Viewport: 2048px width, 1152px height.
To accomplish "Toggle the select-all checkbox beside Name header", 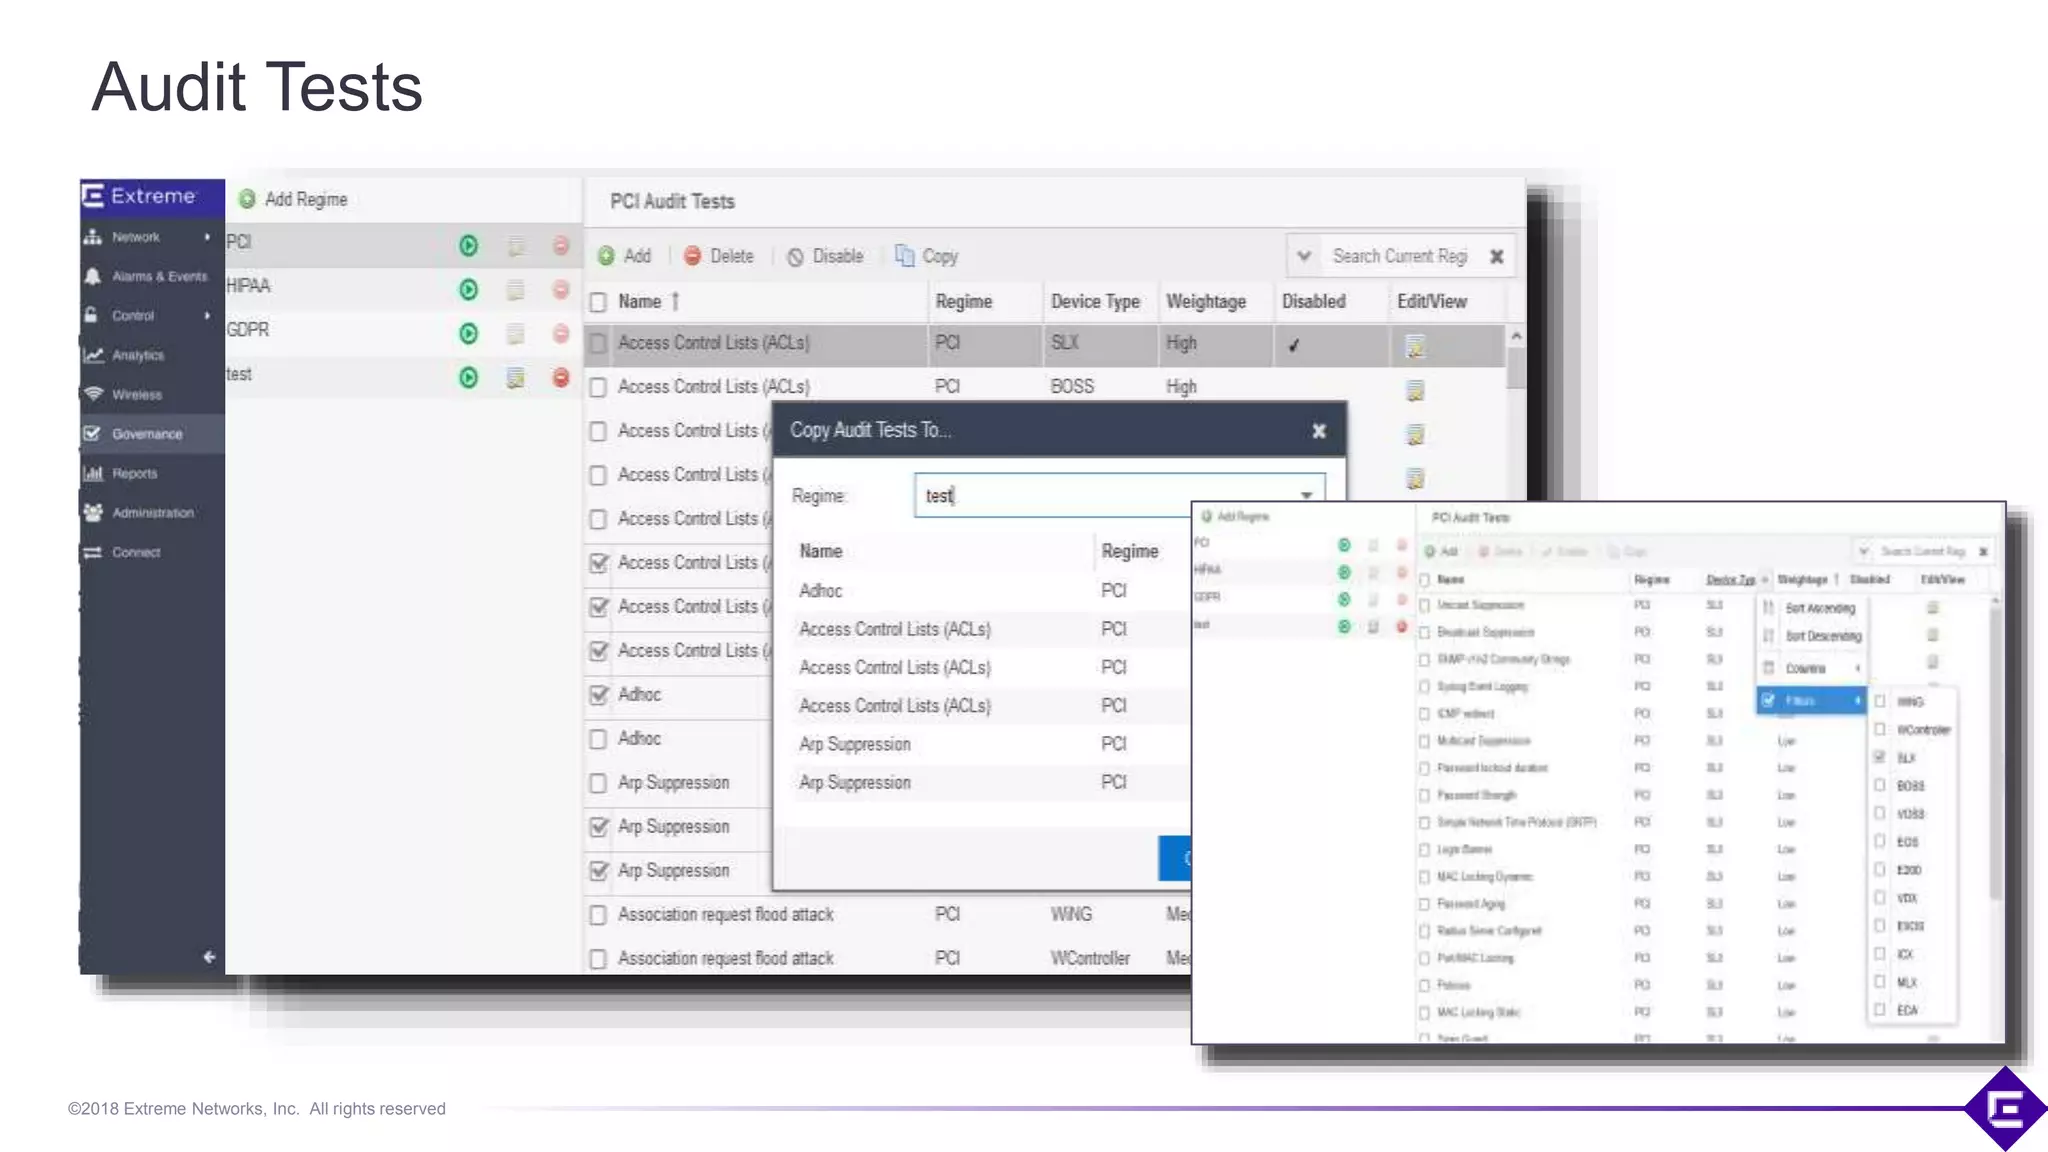I will tap(598, 302).
